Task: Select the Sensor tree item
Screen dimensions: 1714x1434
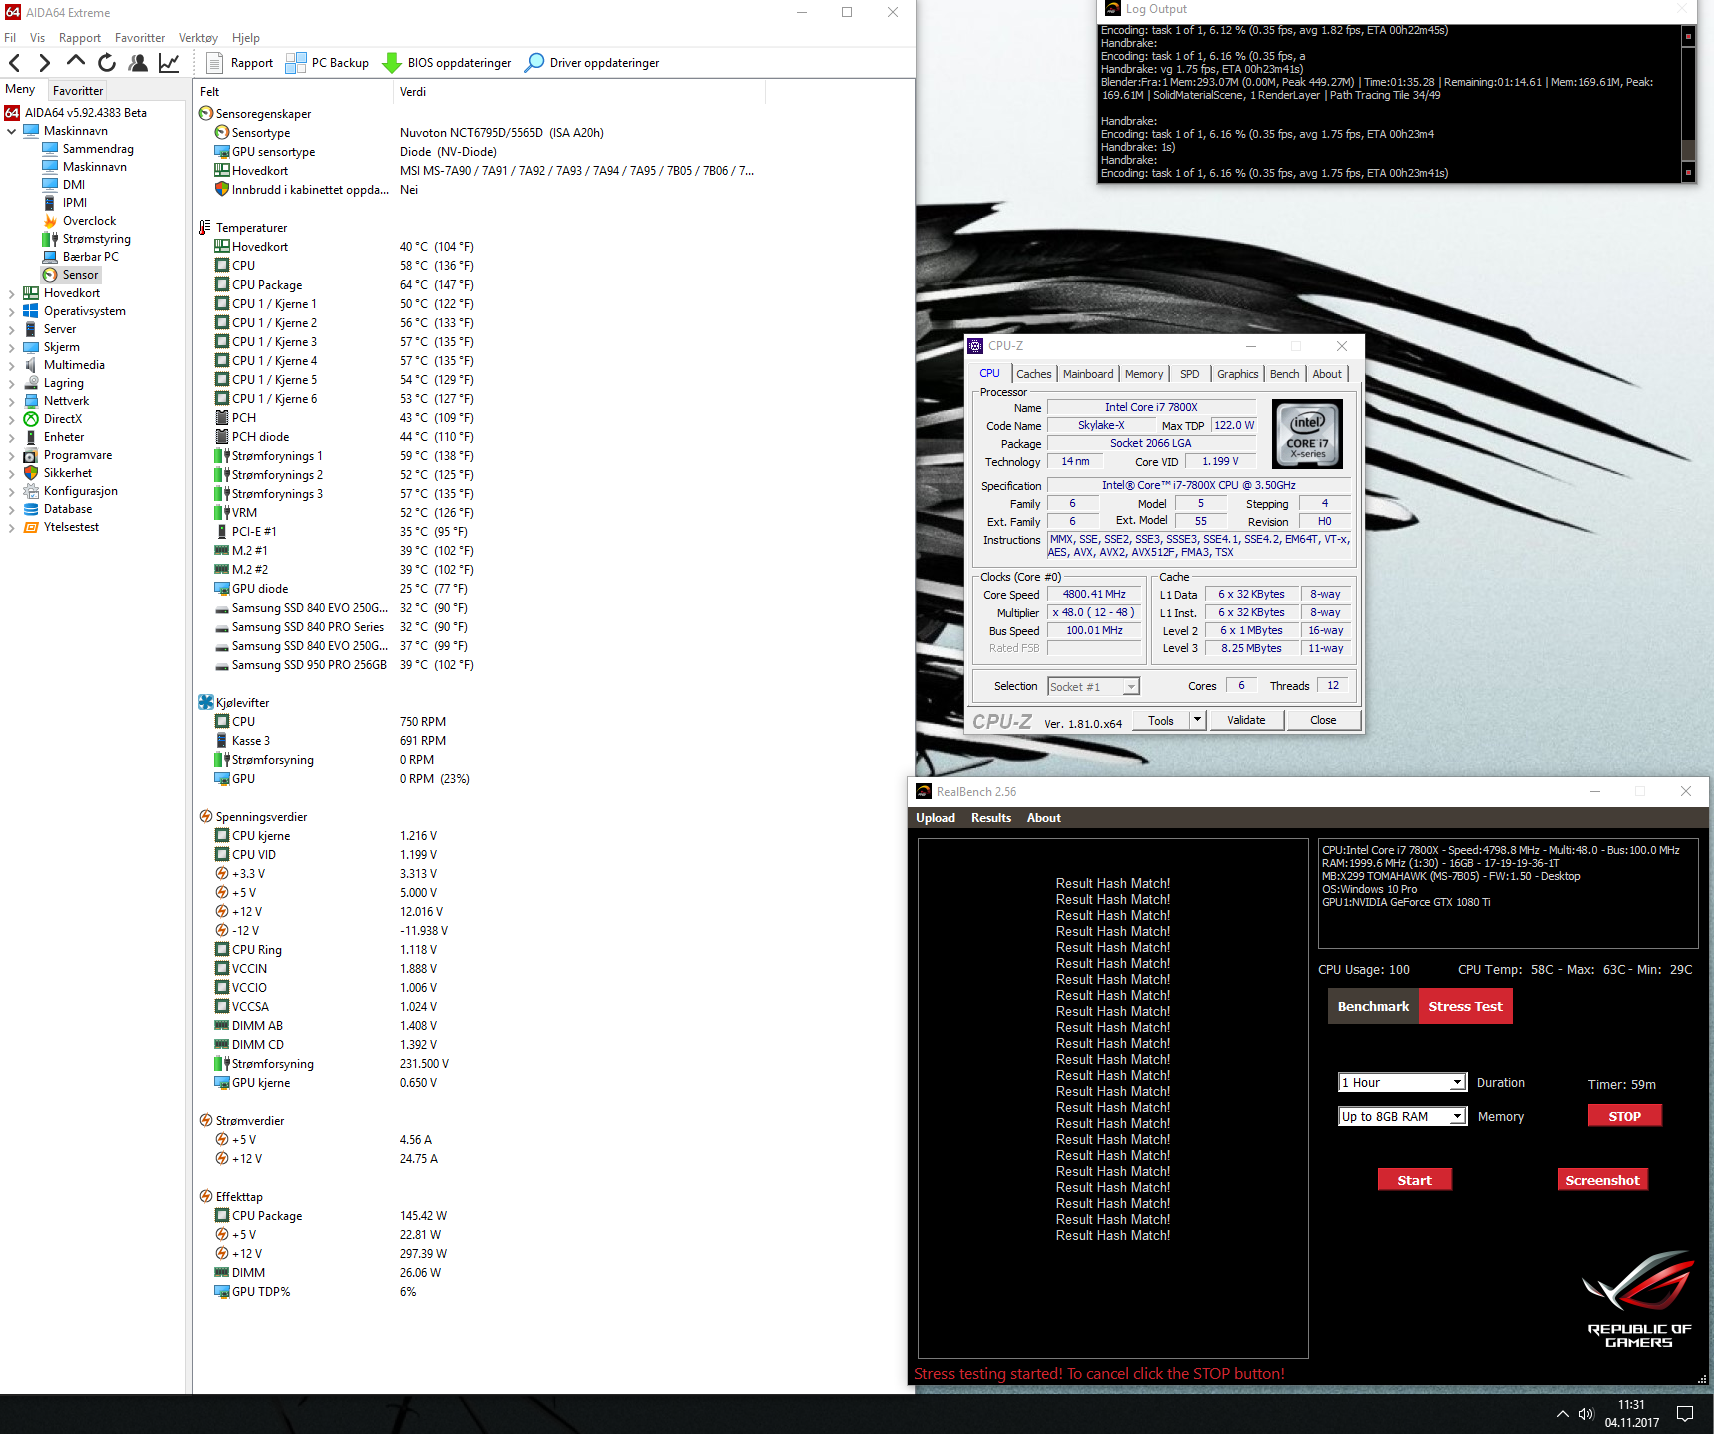Action: [x=80, y=275]
